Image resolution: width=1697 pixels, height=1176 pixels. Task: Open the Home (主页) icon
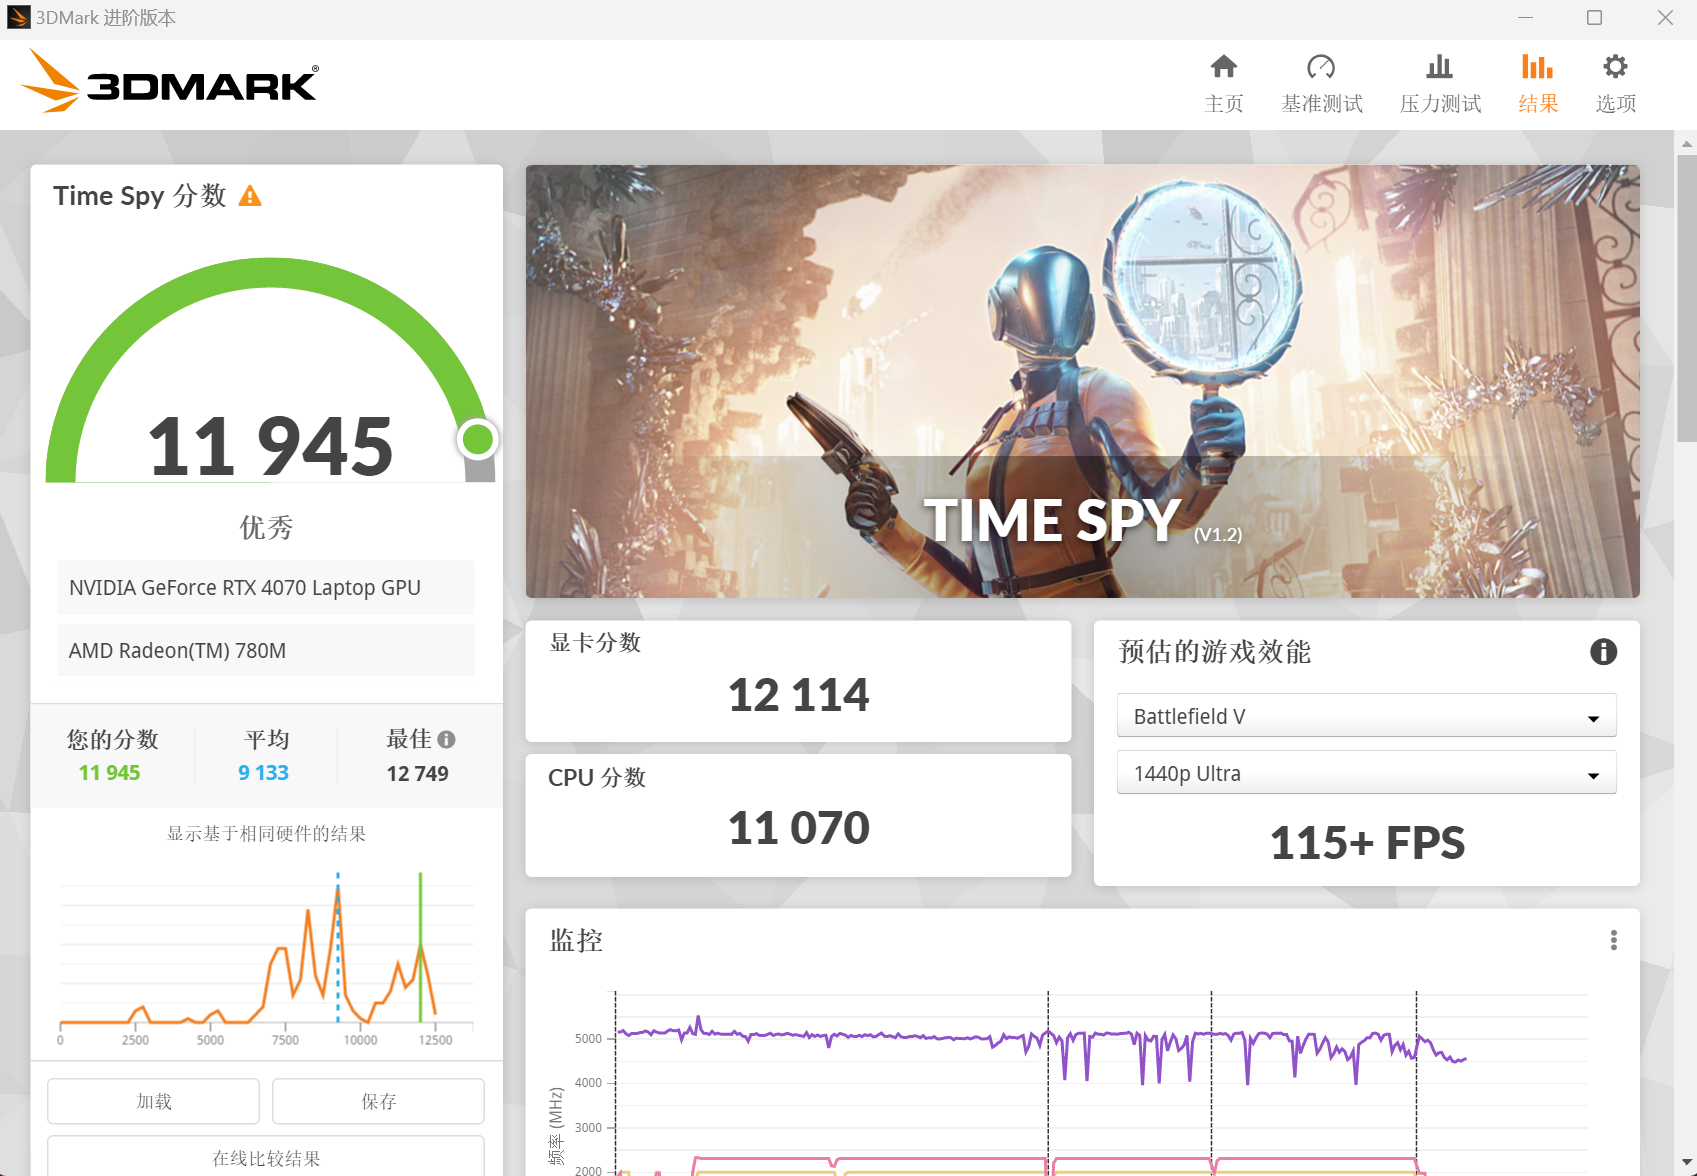1223,68
